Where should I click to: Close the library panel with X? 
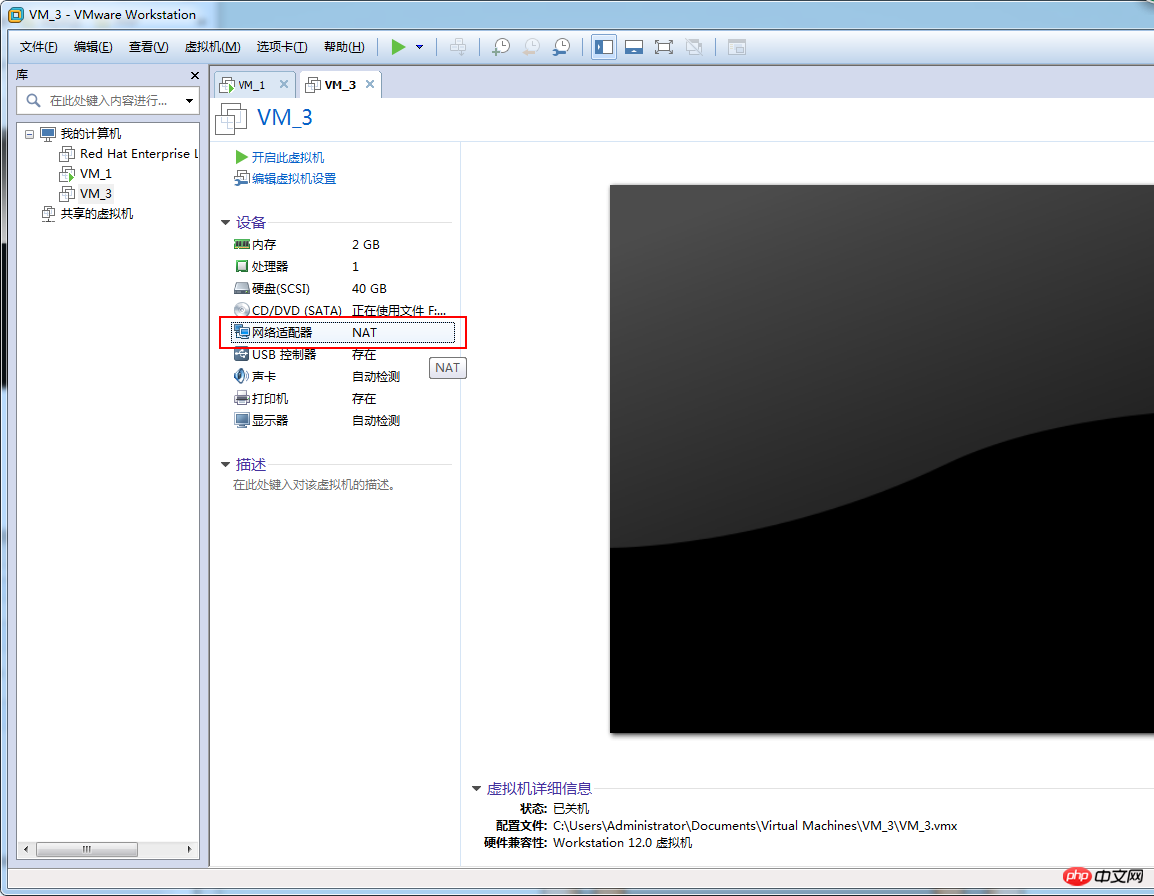[x=194, y=75]
